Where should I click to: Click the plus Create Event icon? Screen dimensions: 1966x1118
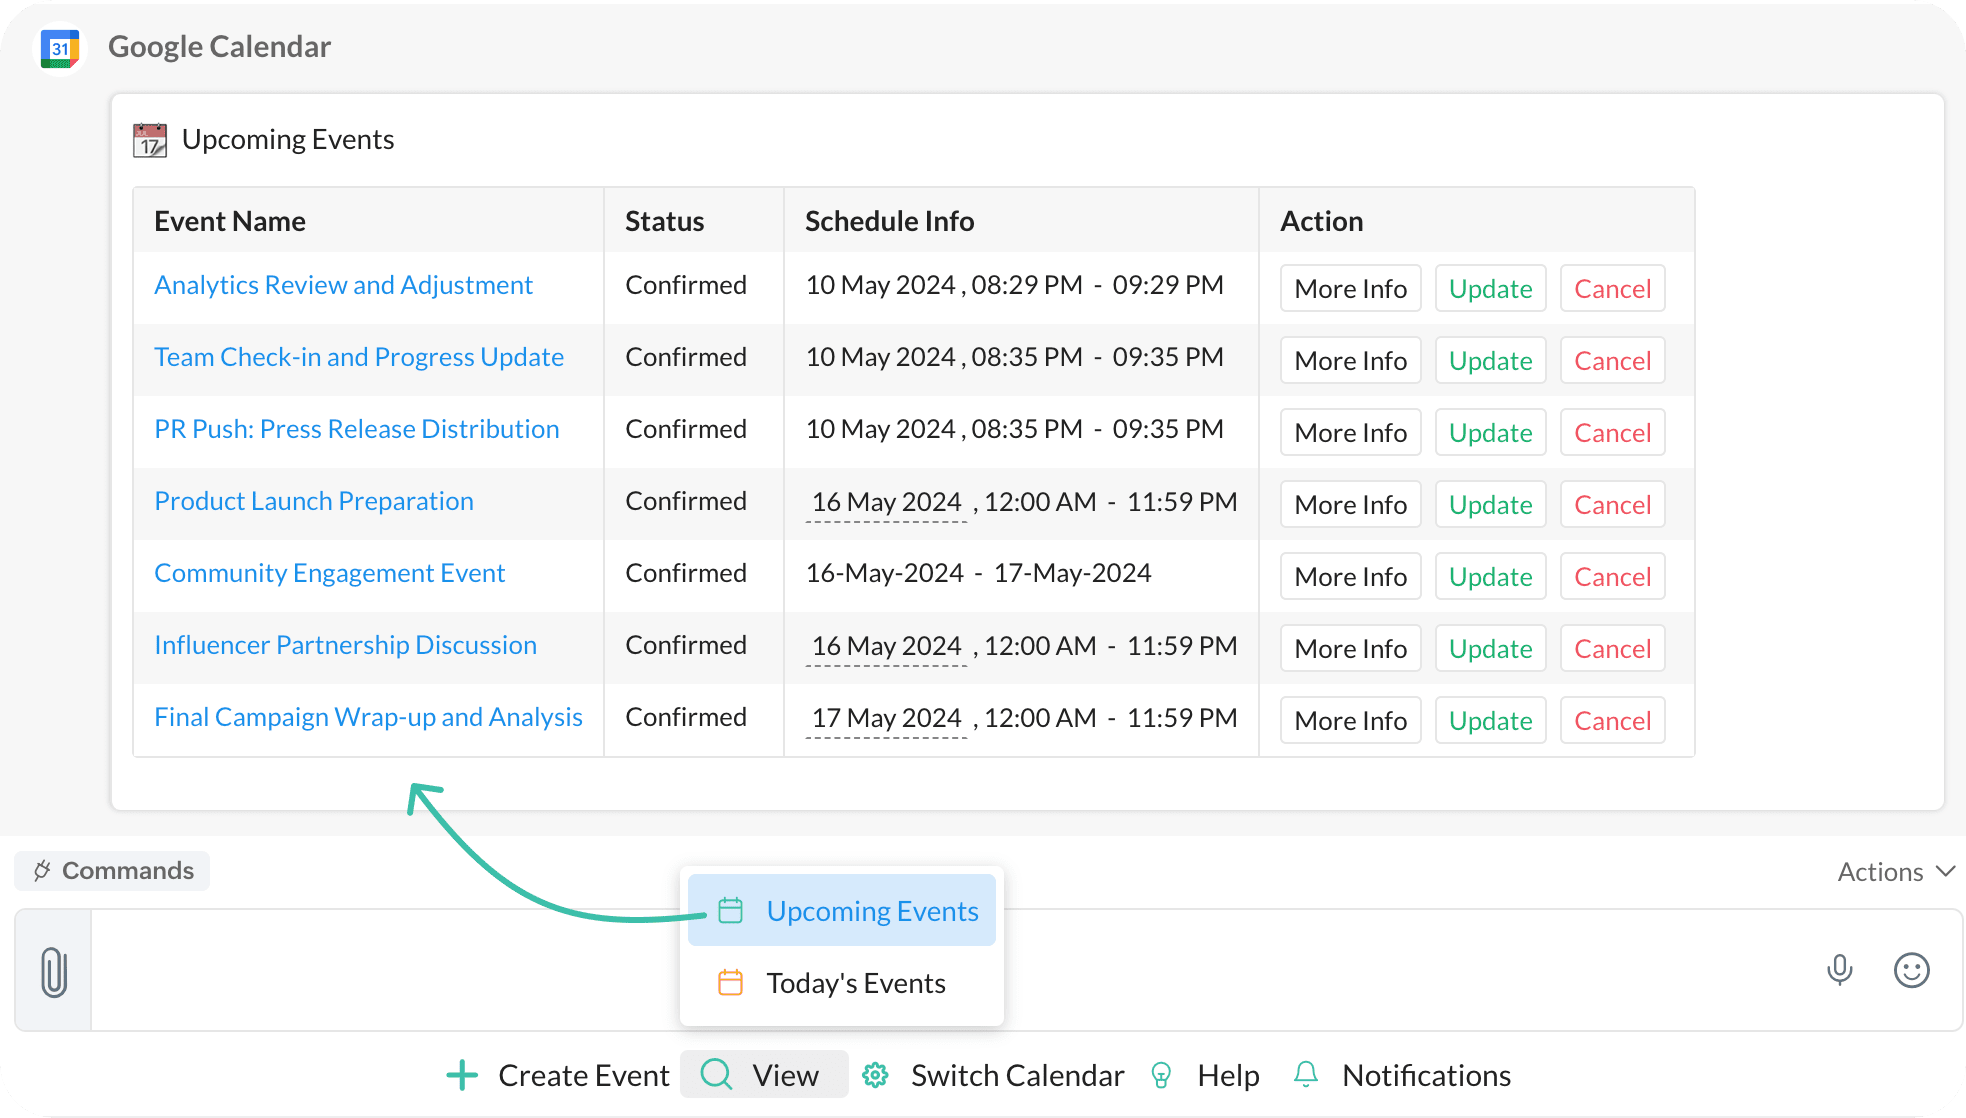pyautogui.click(x=462, y=1075)
